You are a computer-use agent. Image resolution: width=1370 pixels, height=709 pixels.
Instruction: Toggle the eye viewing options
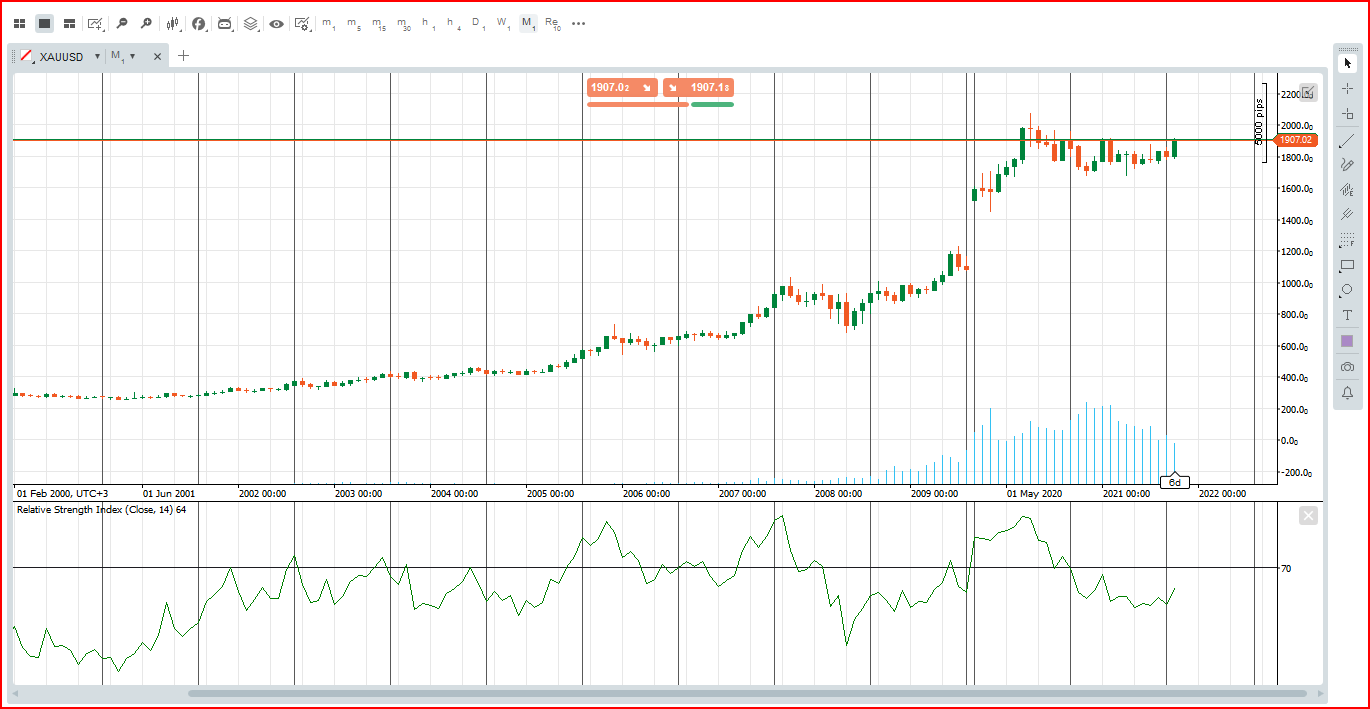(x=276, y=23)
